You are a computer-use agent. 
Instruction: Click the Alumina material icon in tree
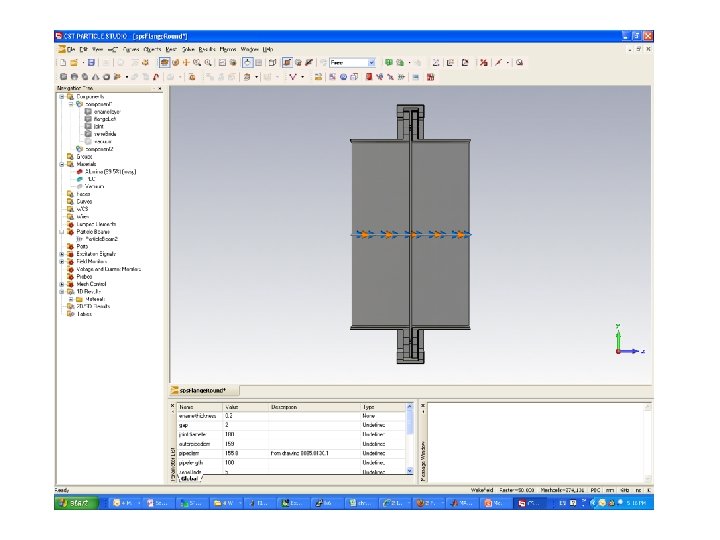[78, 171]
